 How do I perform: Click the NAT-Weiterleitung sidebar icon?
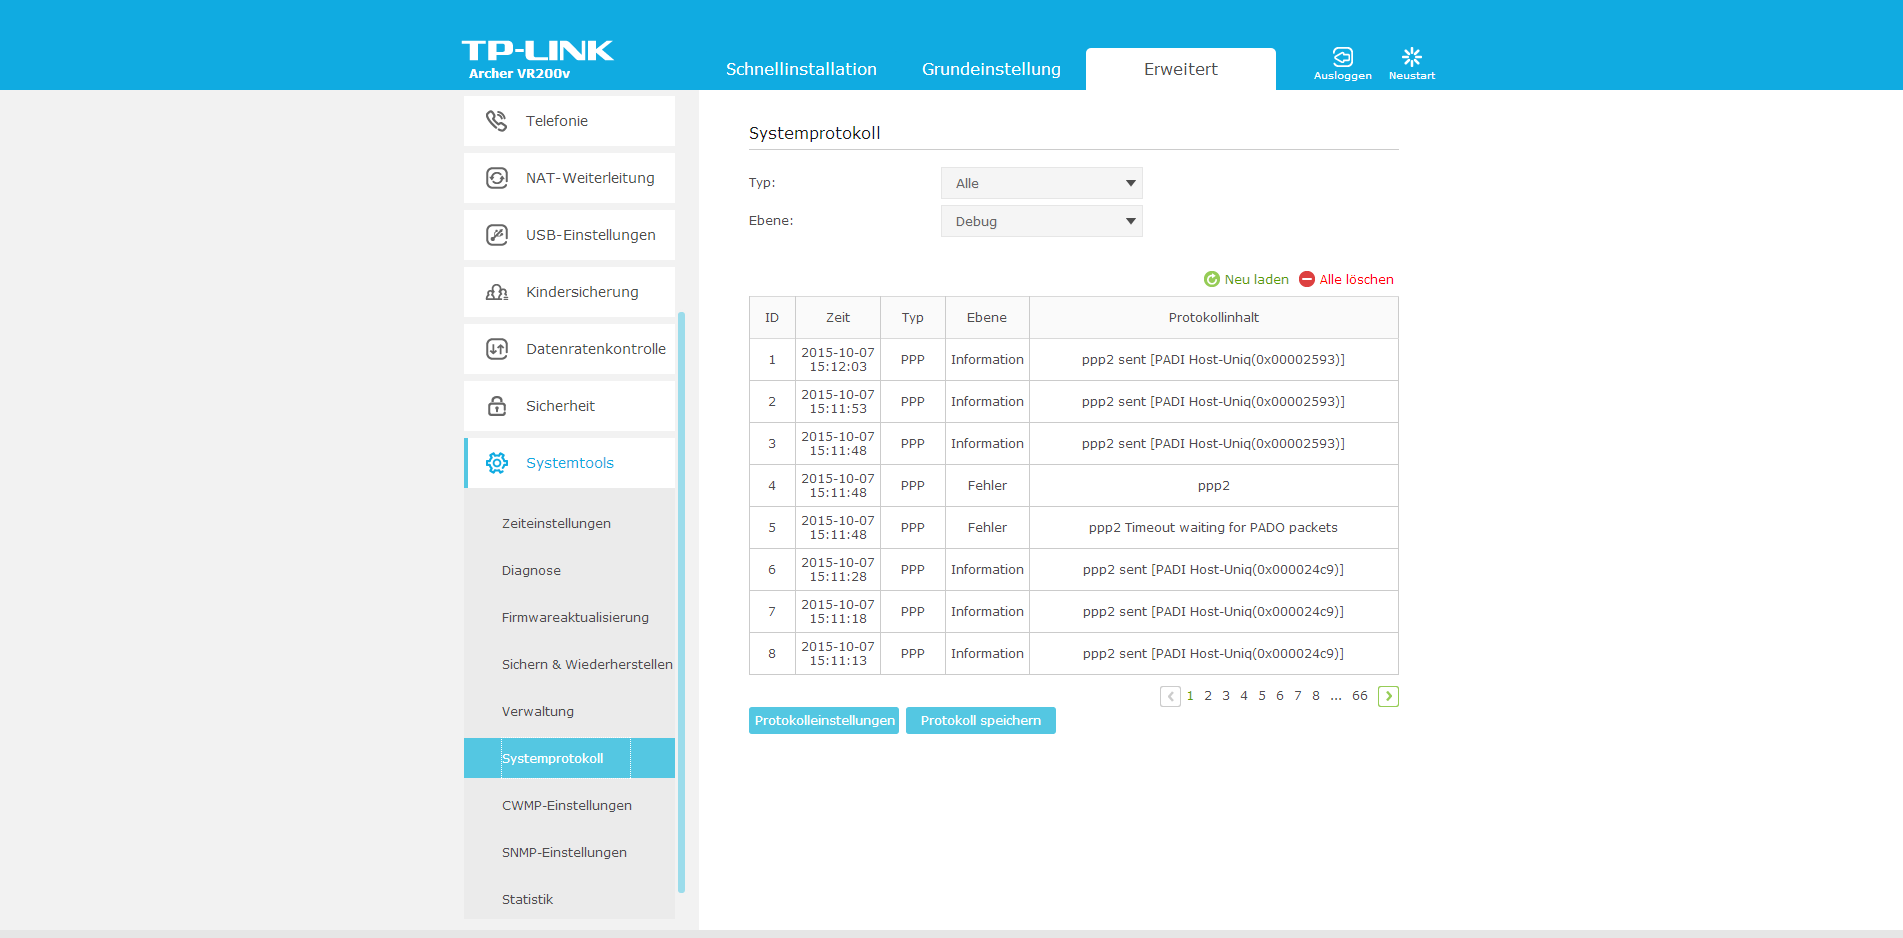point(496,178)
